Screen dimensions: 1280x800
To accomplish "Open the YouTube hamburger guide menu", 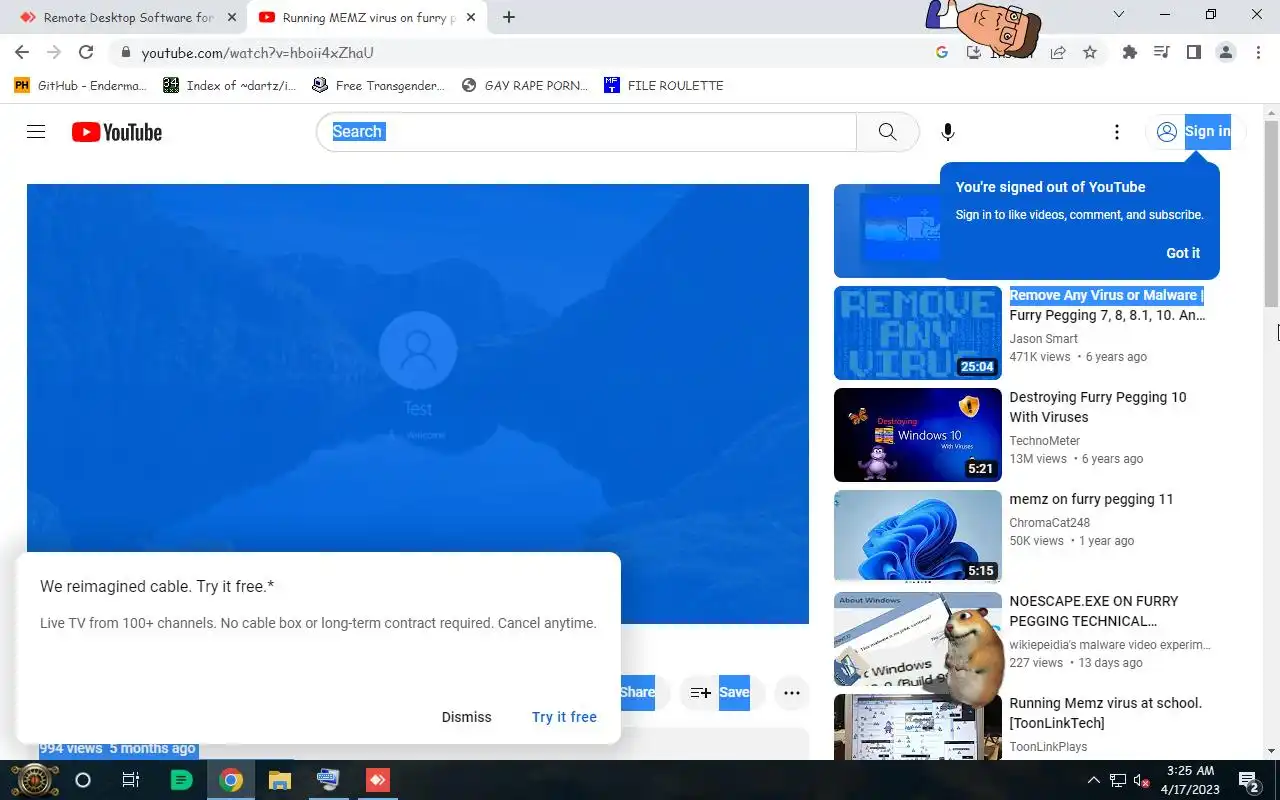I will (x=36, y=132).
